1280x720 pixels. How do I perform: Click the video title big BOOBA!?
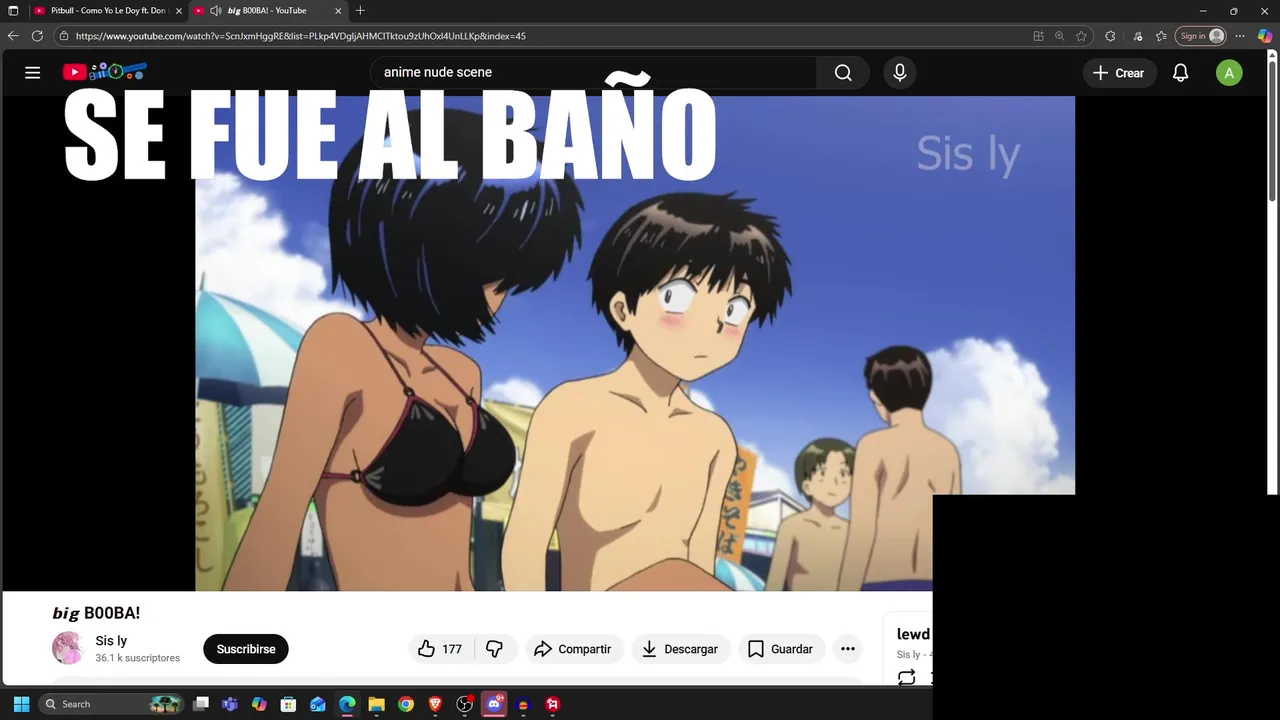[x=96, y=613]
